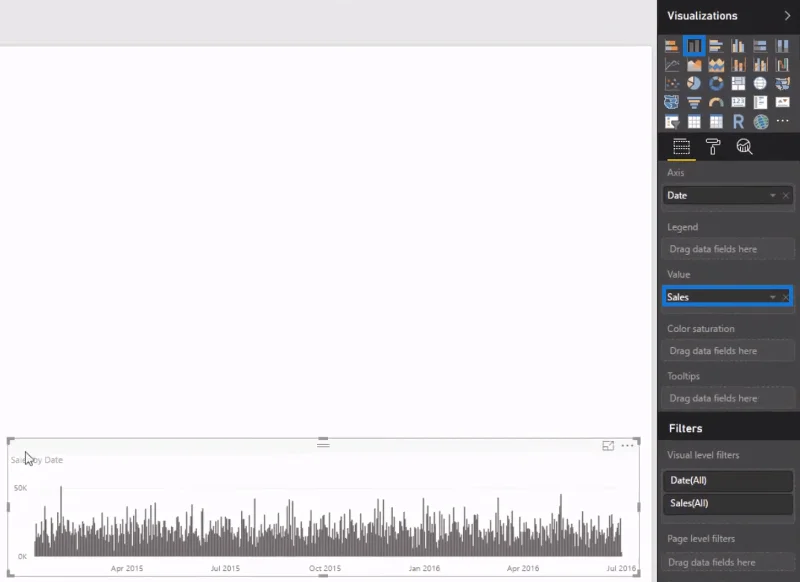Click the Visual level filters label
This screenshot has width=800, height=582.
click(x=703, y=455)
